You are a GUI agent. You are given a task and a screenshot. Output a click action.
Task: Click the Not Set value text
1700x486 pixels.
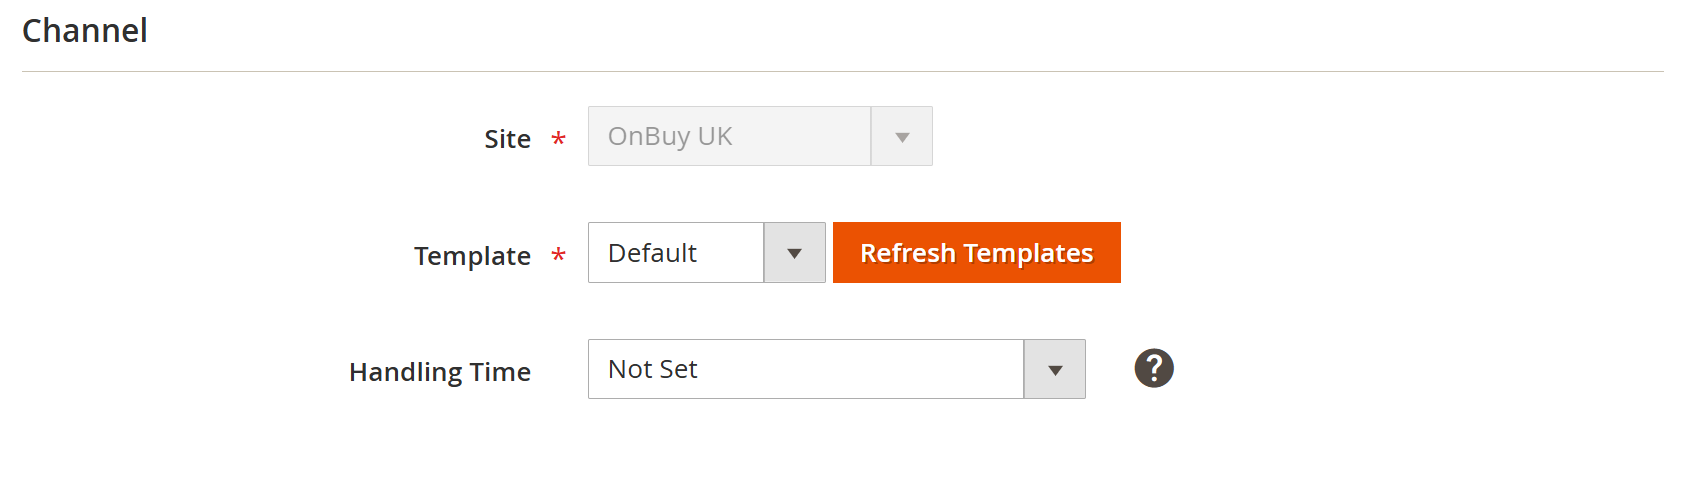pyautogui.click(x=652, y=370)
